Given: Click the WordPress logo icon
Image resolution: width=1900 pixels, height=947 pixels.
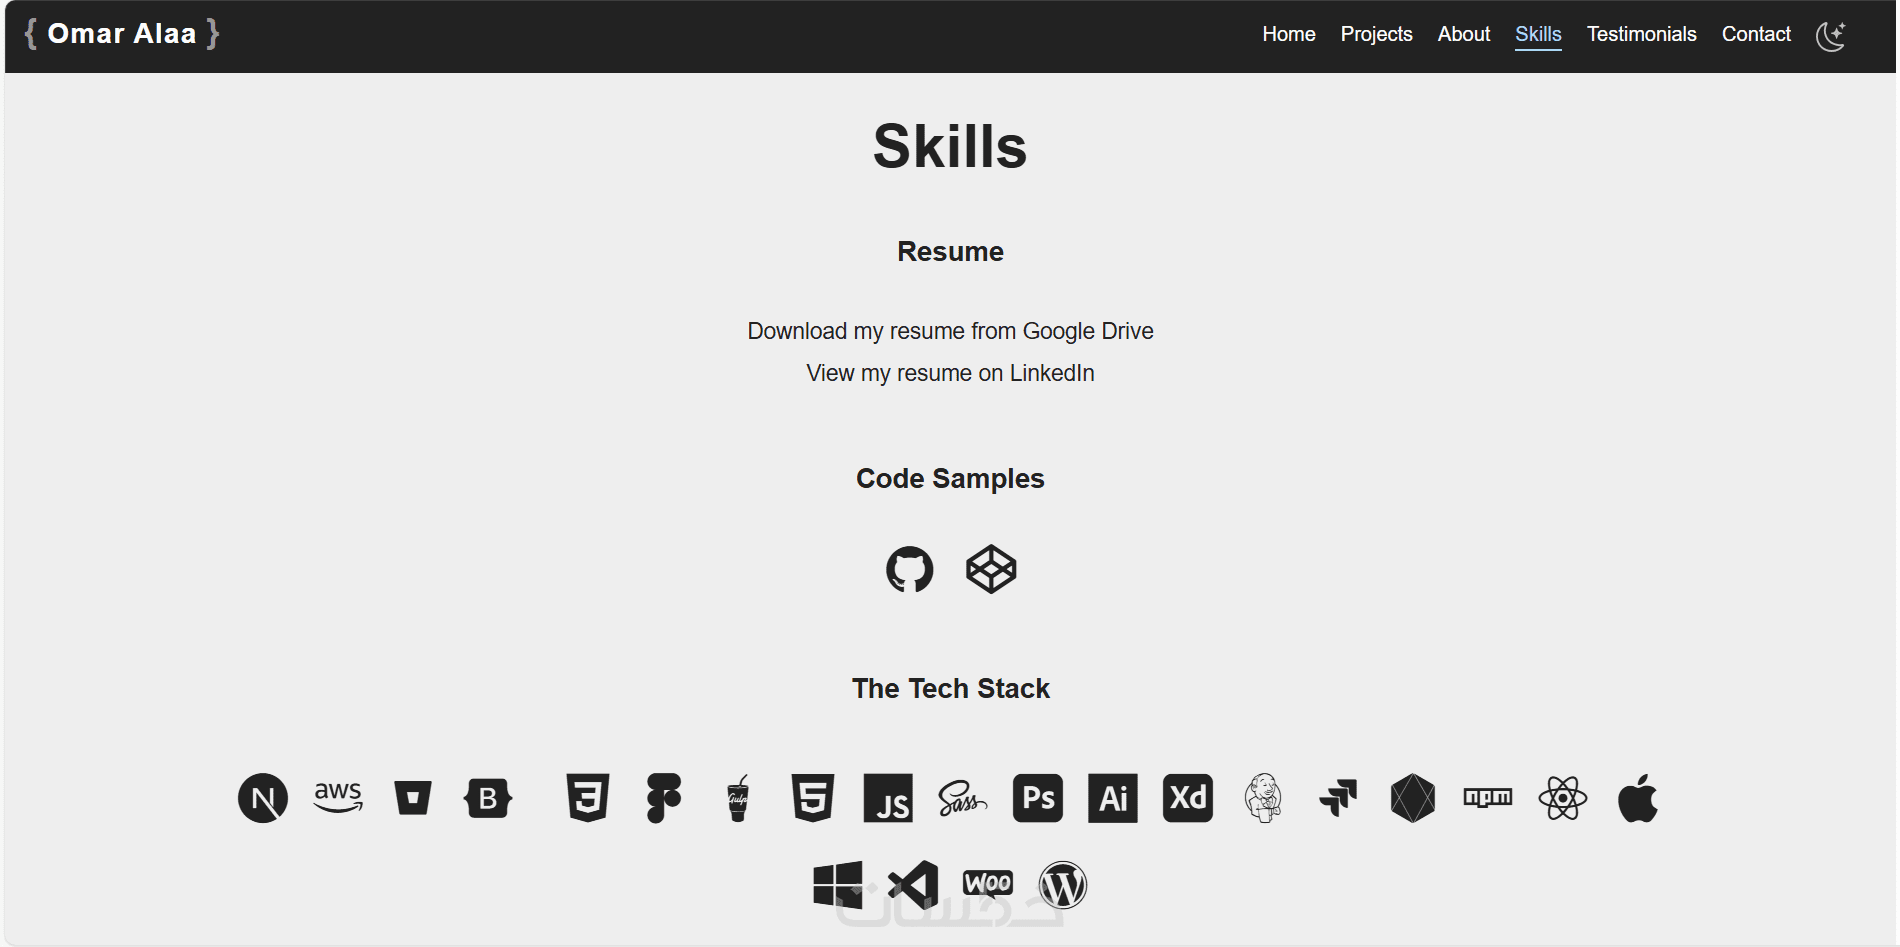Looking at the screenshot, I should click(x=1063, y=885).
